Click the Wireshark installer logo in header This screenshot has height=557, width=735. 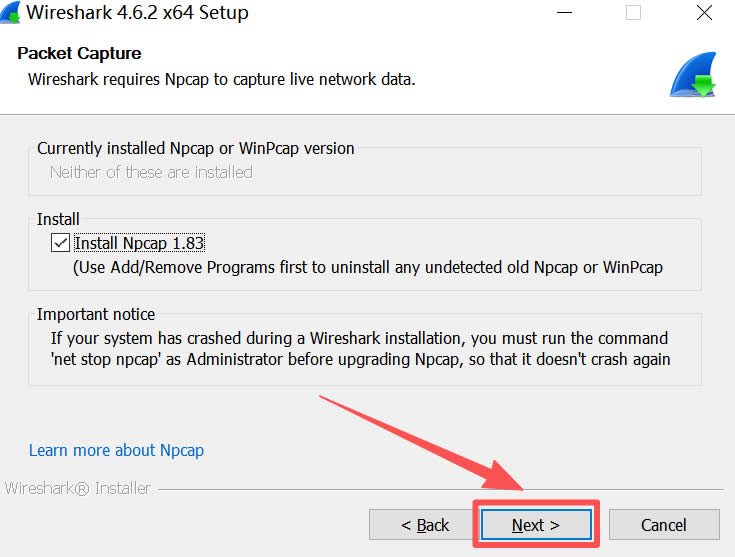693,75
